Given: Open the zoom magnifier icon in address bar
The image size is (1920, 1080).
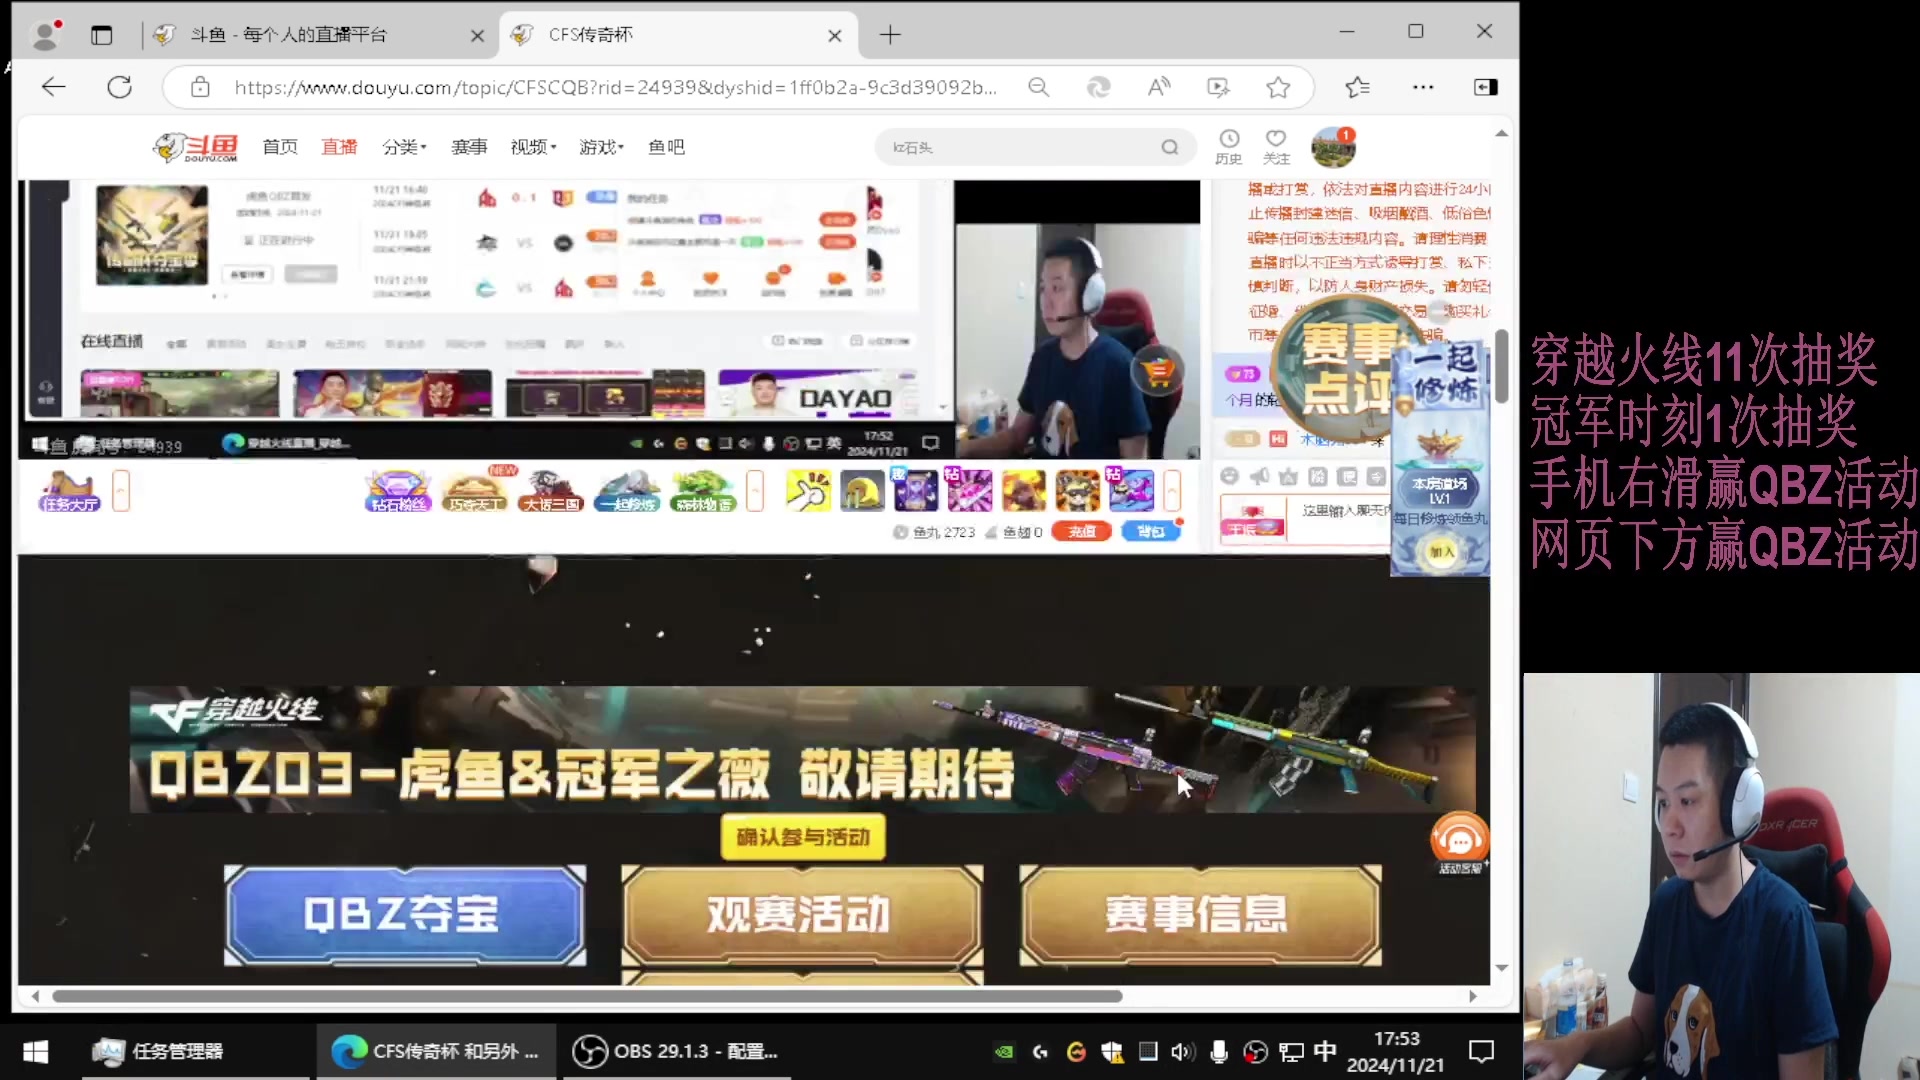Looking at the screenshot, I should (x=1039, y=87).
